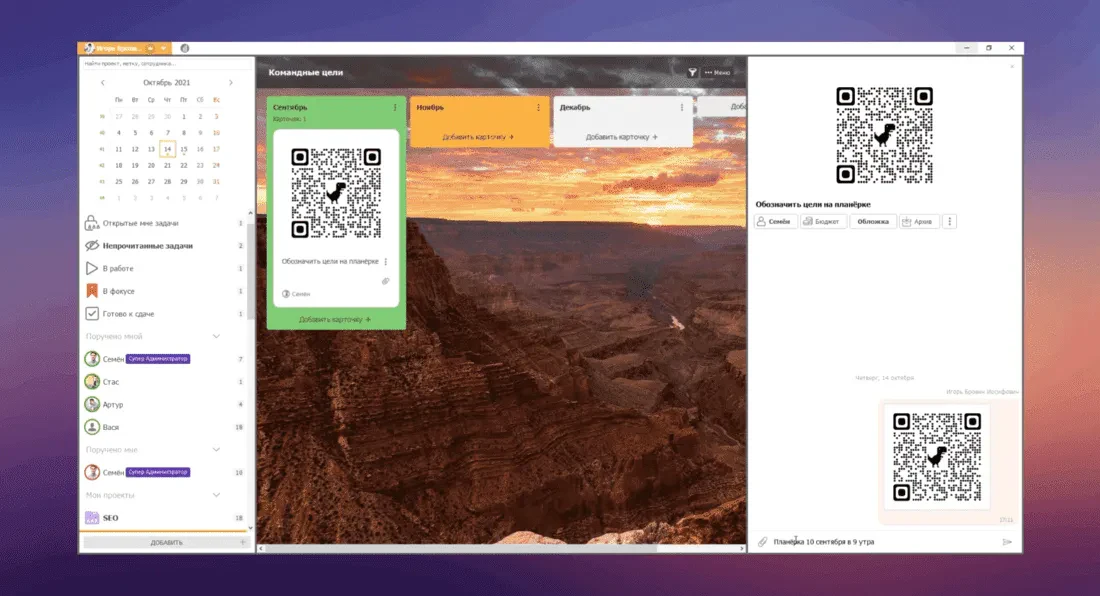Send the chat message with arrow icon

click(x=1007, y=542)
